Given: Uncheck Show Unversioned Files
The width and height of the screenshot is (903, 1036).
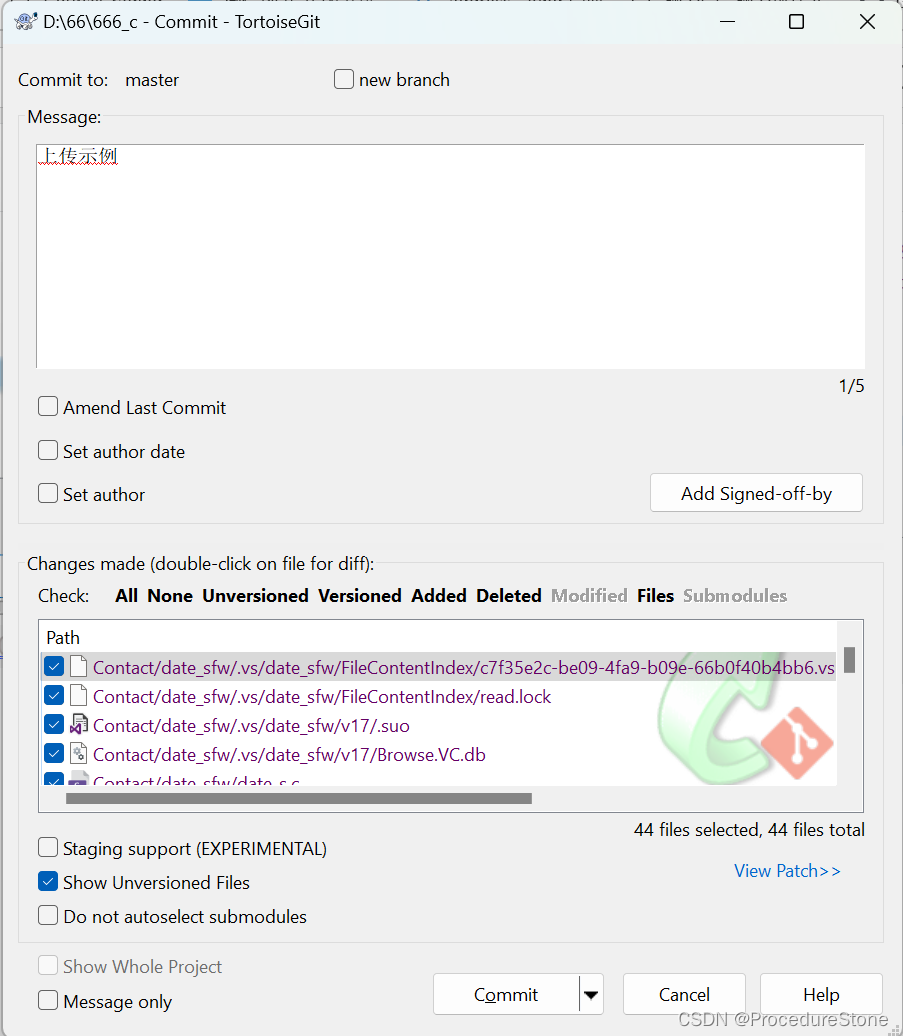Looking at the screenshot, I should point(48,881).
